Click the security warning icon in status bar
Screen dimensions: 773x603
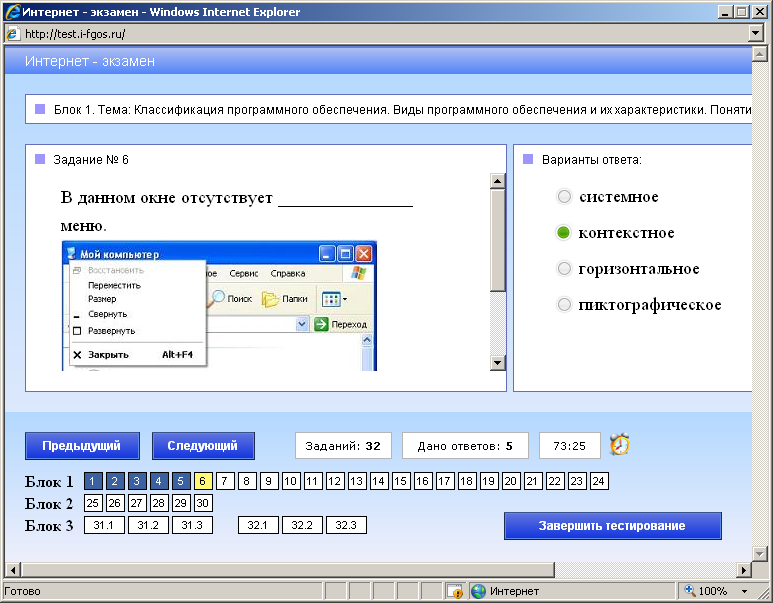[455, 591]
